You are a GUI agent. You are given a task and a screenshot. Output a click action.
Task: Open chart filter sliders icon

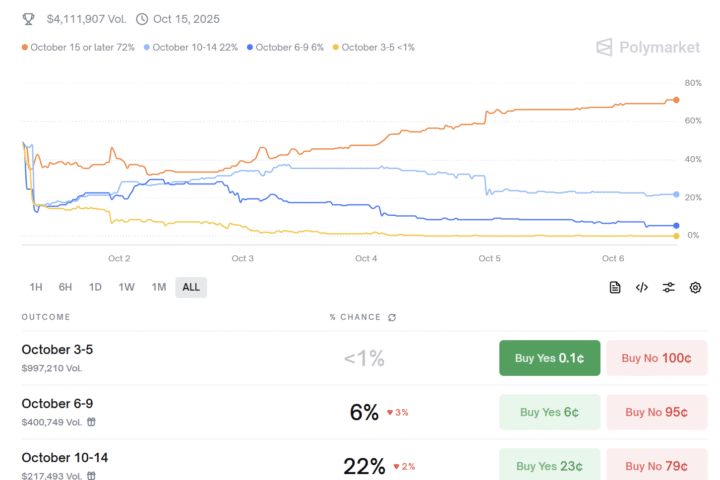pyautogui.click(x=669, y=287)
